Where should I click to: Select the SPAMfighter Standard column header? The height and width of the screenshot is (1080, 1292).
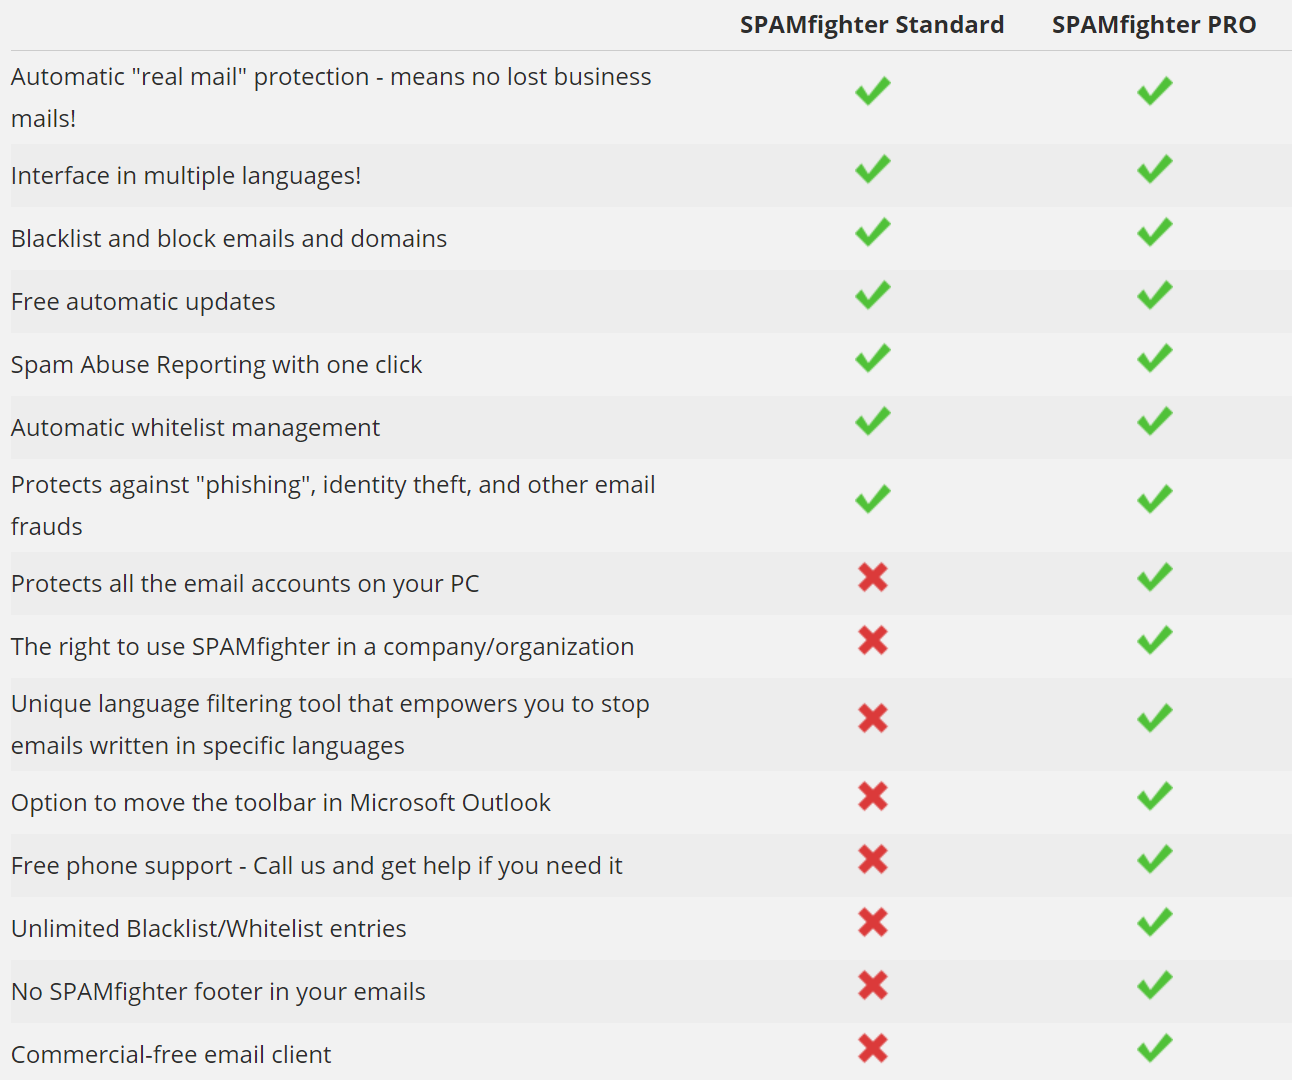coord(871,25)
